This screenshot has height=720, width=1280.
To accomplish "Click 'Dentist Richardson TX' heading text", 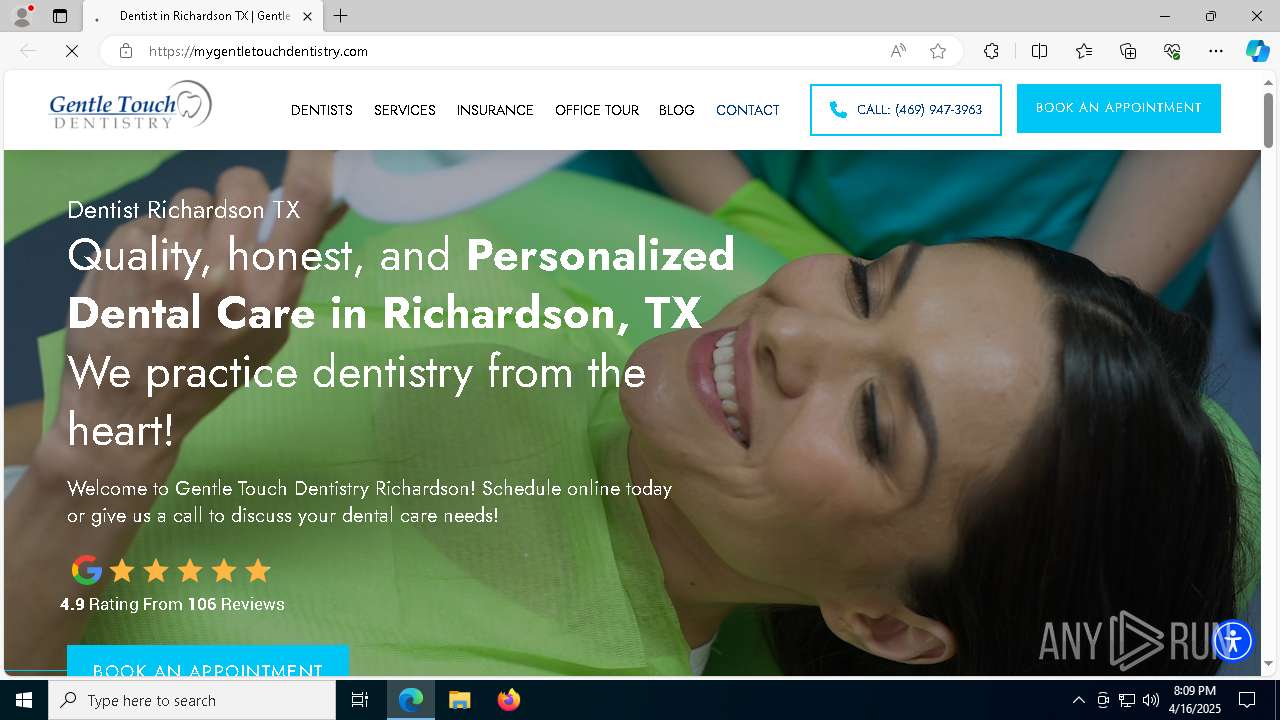I will click(x=184, y=210).
